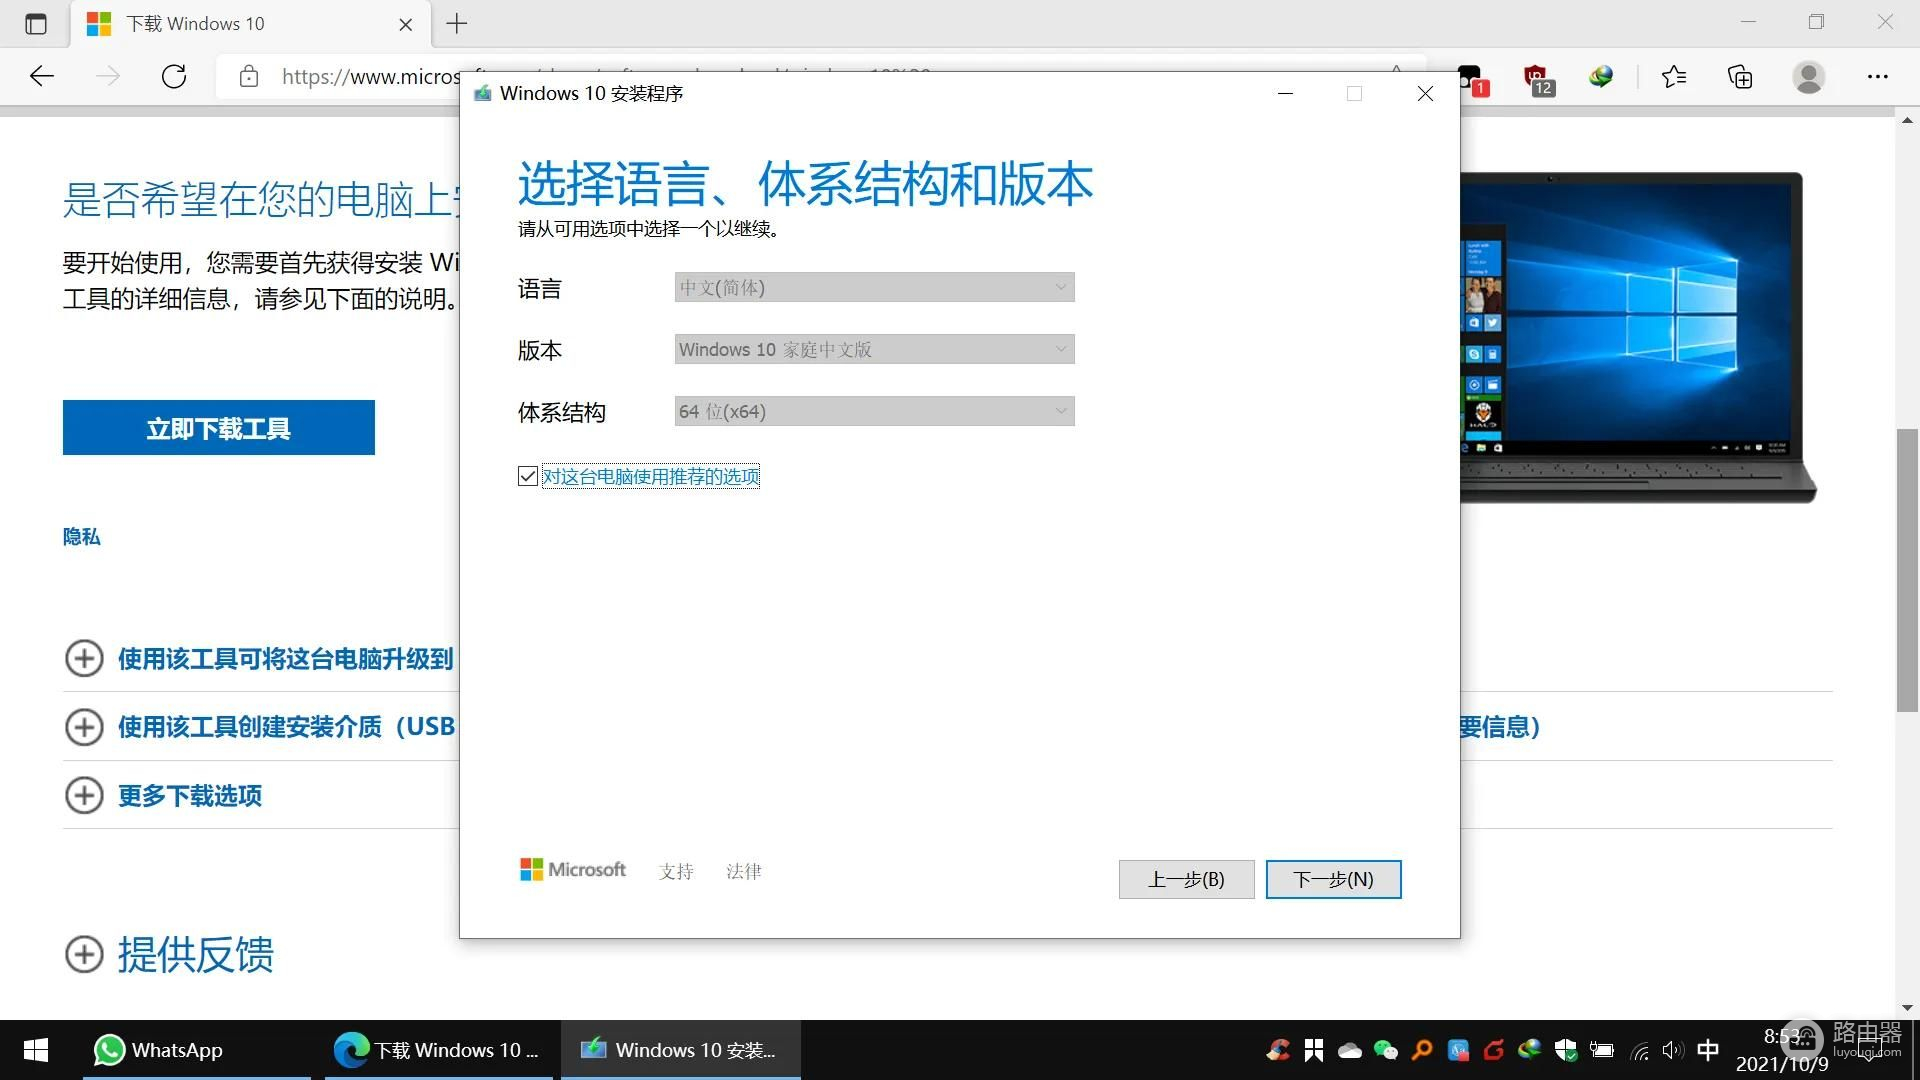1920x1080 pixels.
Task: Open the tab actions icon
Action: tap(36, 24)
